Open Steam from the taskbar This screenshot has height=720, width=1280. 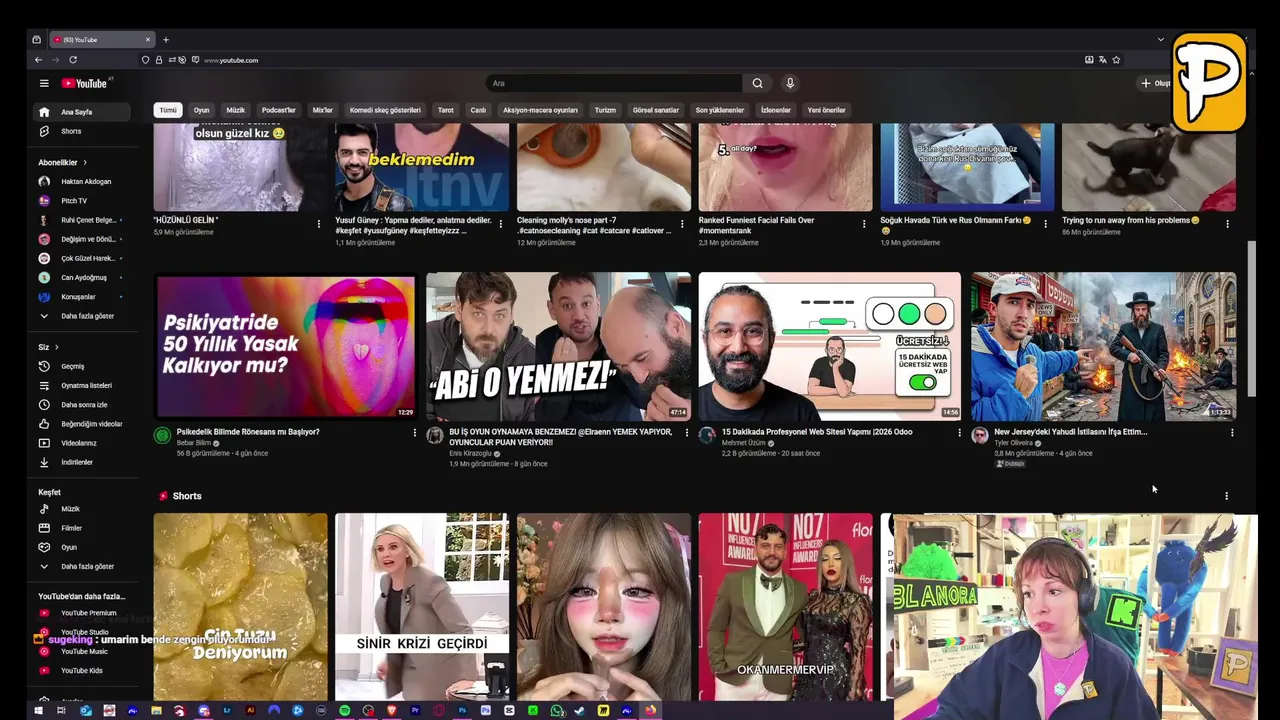(x=580, y=710)
